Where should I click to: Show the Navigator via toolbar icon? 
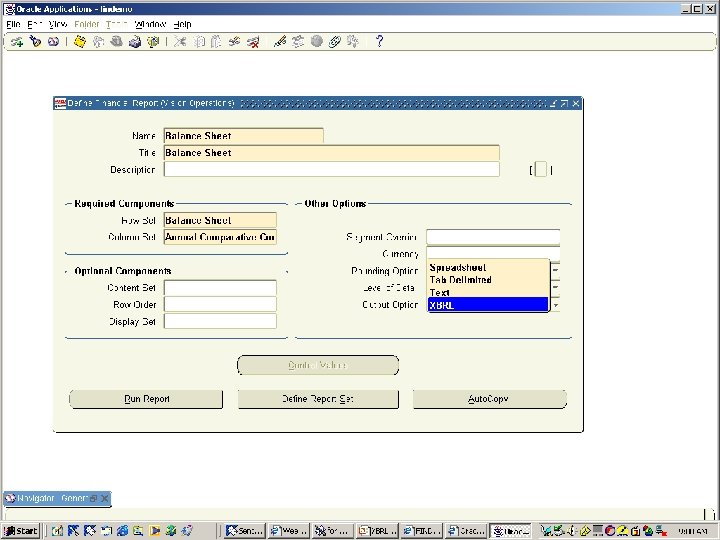click(53, 42)
